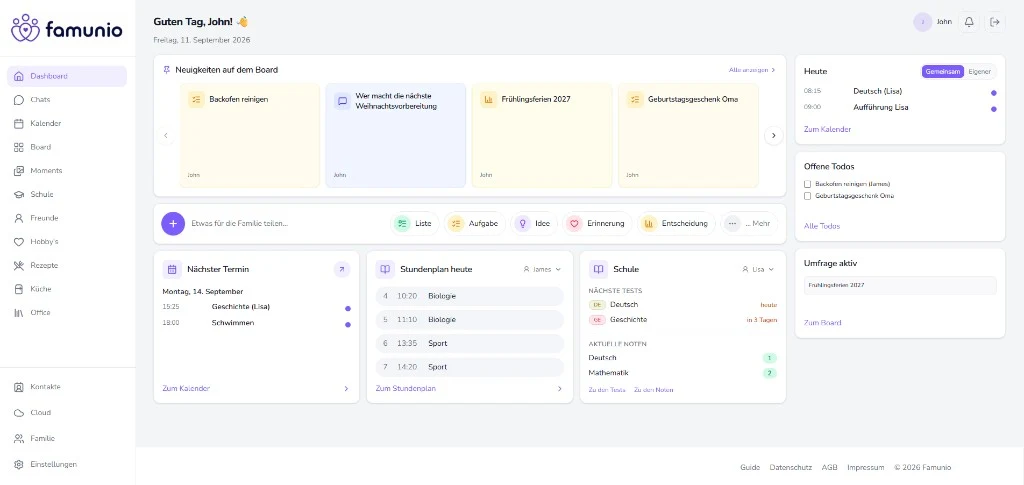Image resolution: width=1024 pixels, height=485 pixels.
Task: Switch Heute view to Eigener
Action: [x=980, y=72]
